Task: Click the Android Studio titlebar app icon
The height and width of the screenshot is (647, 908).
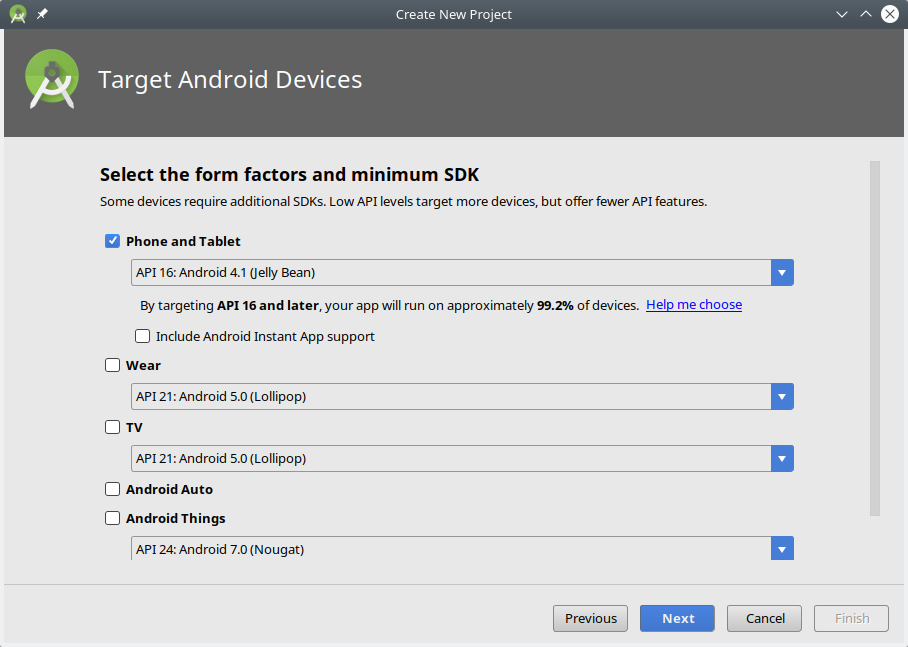Action: 18,14
